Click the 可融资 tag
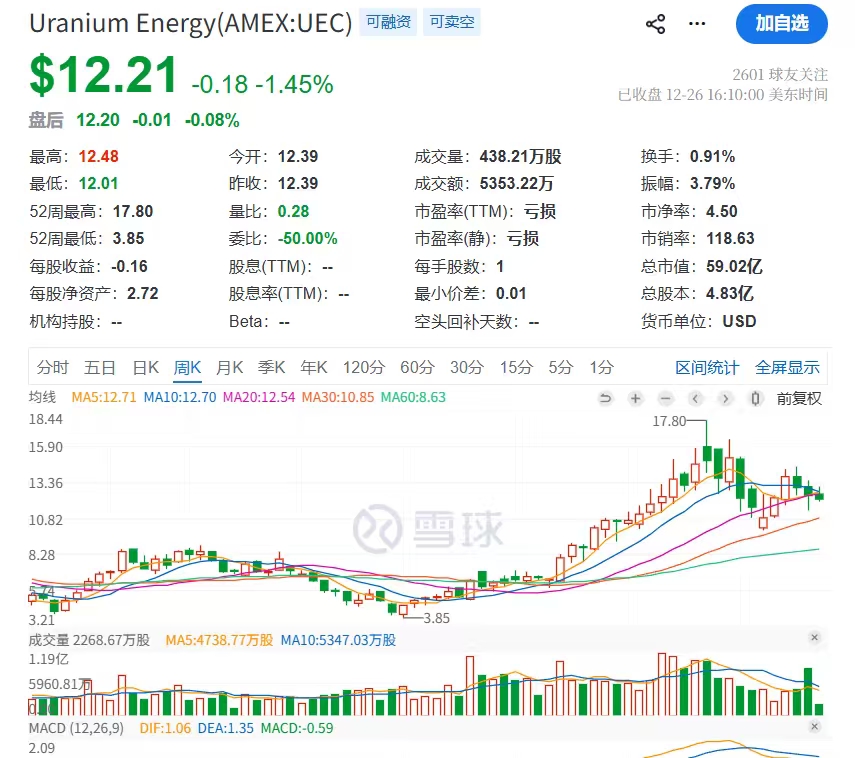The width and height of the screenshot is (855, 758). [x=388, y=22]
